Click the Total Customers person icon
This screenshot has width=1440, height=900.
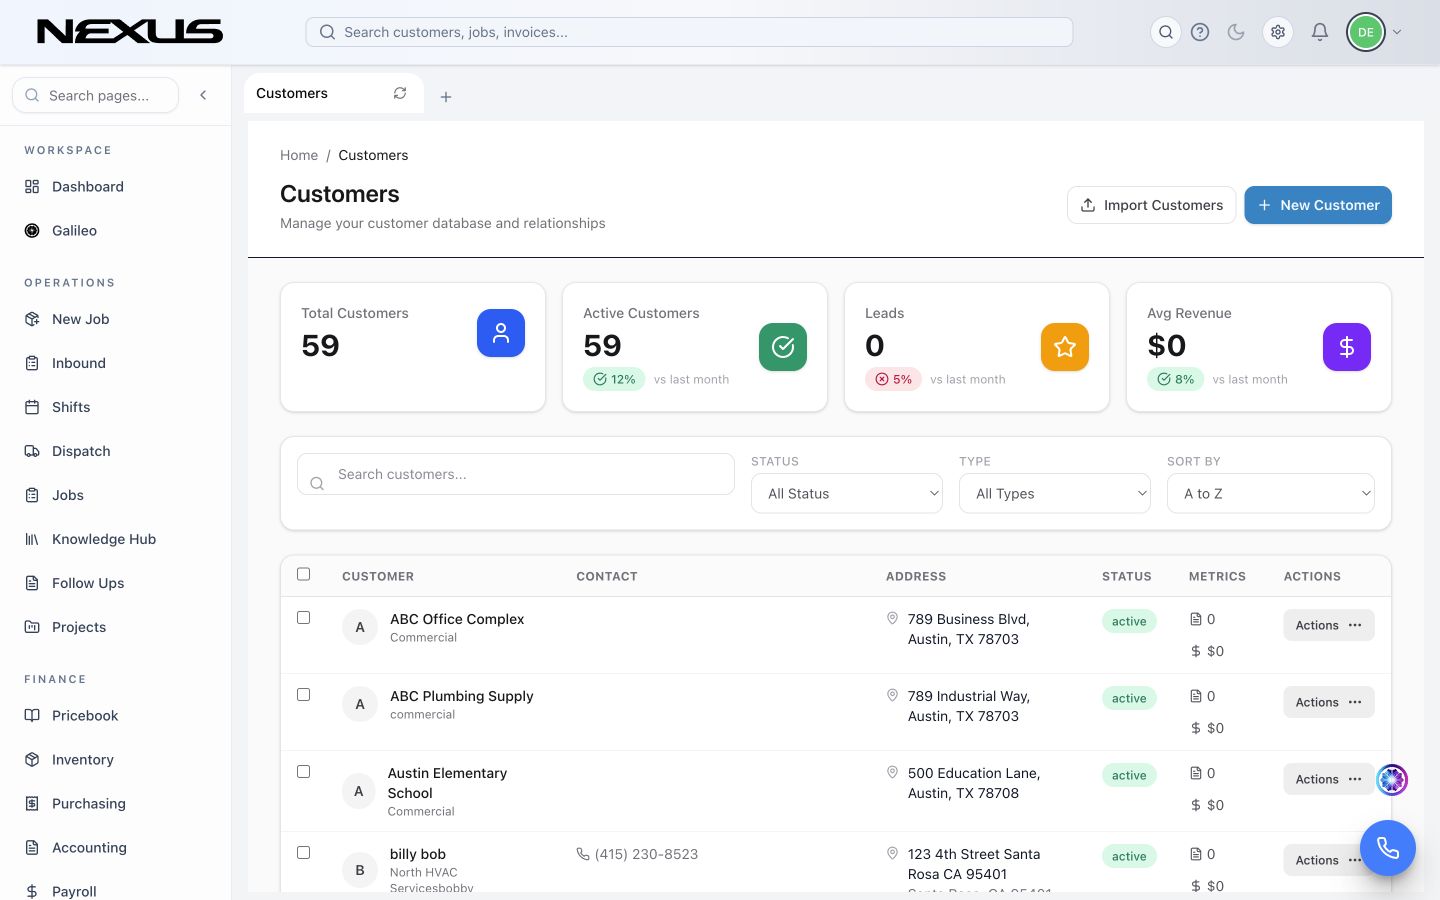point(501,333)
